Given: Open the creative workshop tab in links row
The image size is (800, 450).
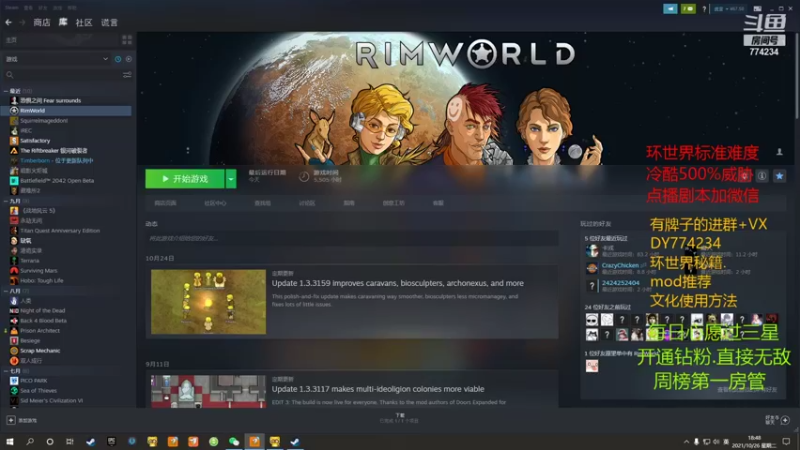Looking at the screenshot, I should pyautogui.click(x=393, y=203).
